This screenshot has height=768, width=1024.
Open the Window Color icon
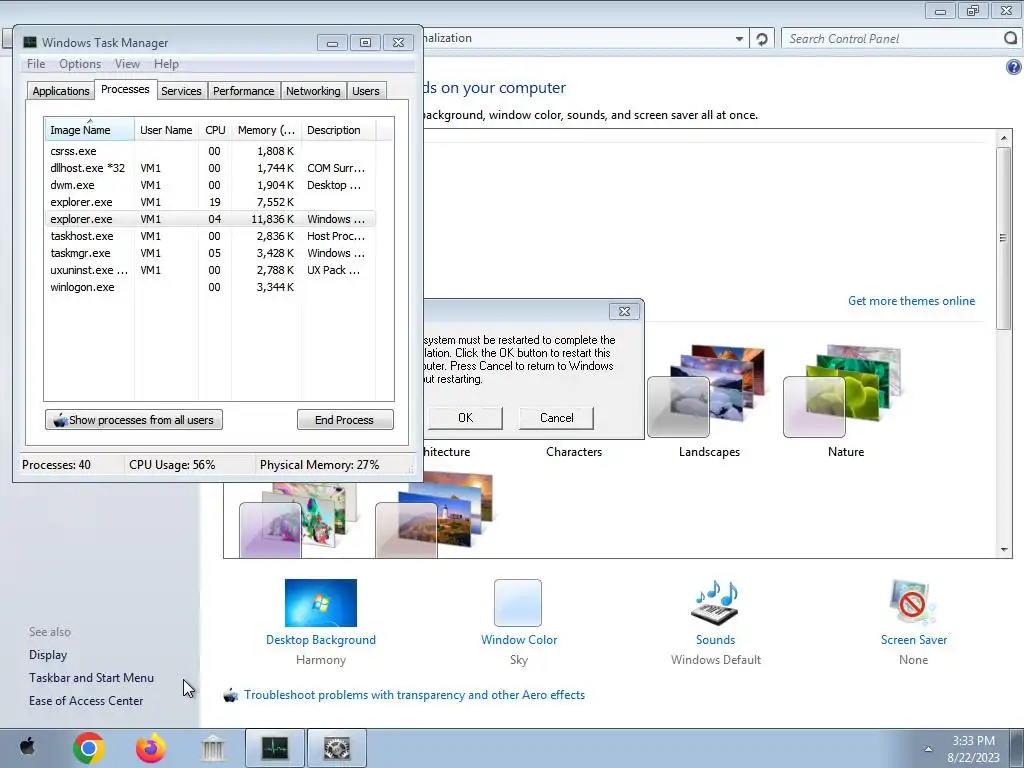pos(518,603)
